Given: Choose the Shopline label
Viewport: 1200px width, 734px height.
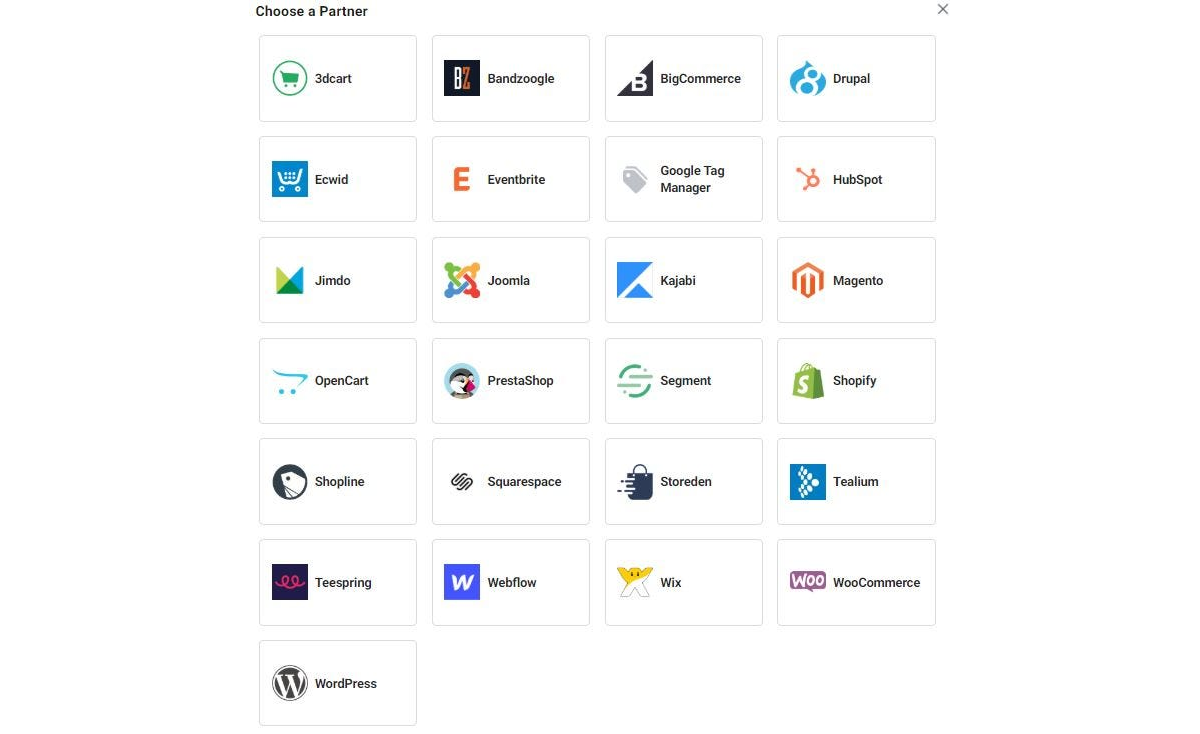Looking at the screenshot, I should coord(340,482).
